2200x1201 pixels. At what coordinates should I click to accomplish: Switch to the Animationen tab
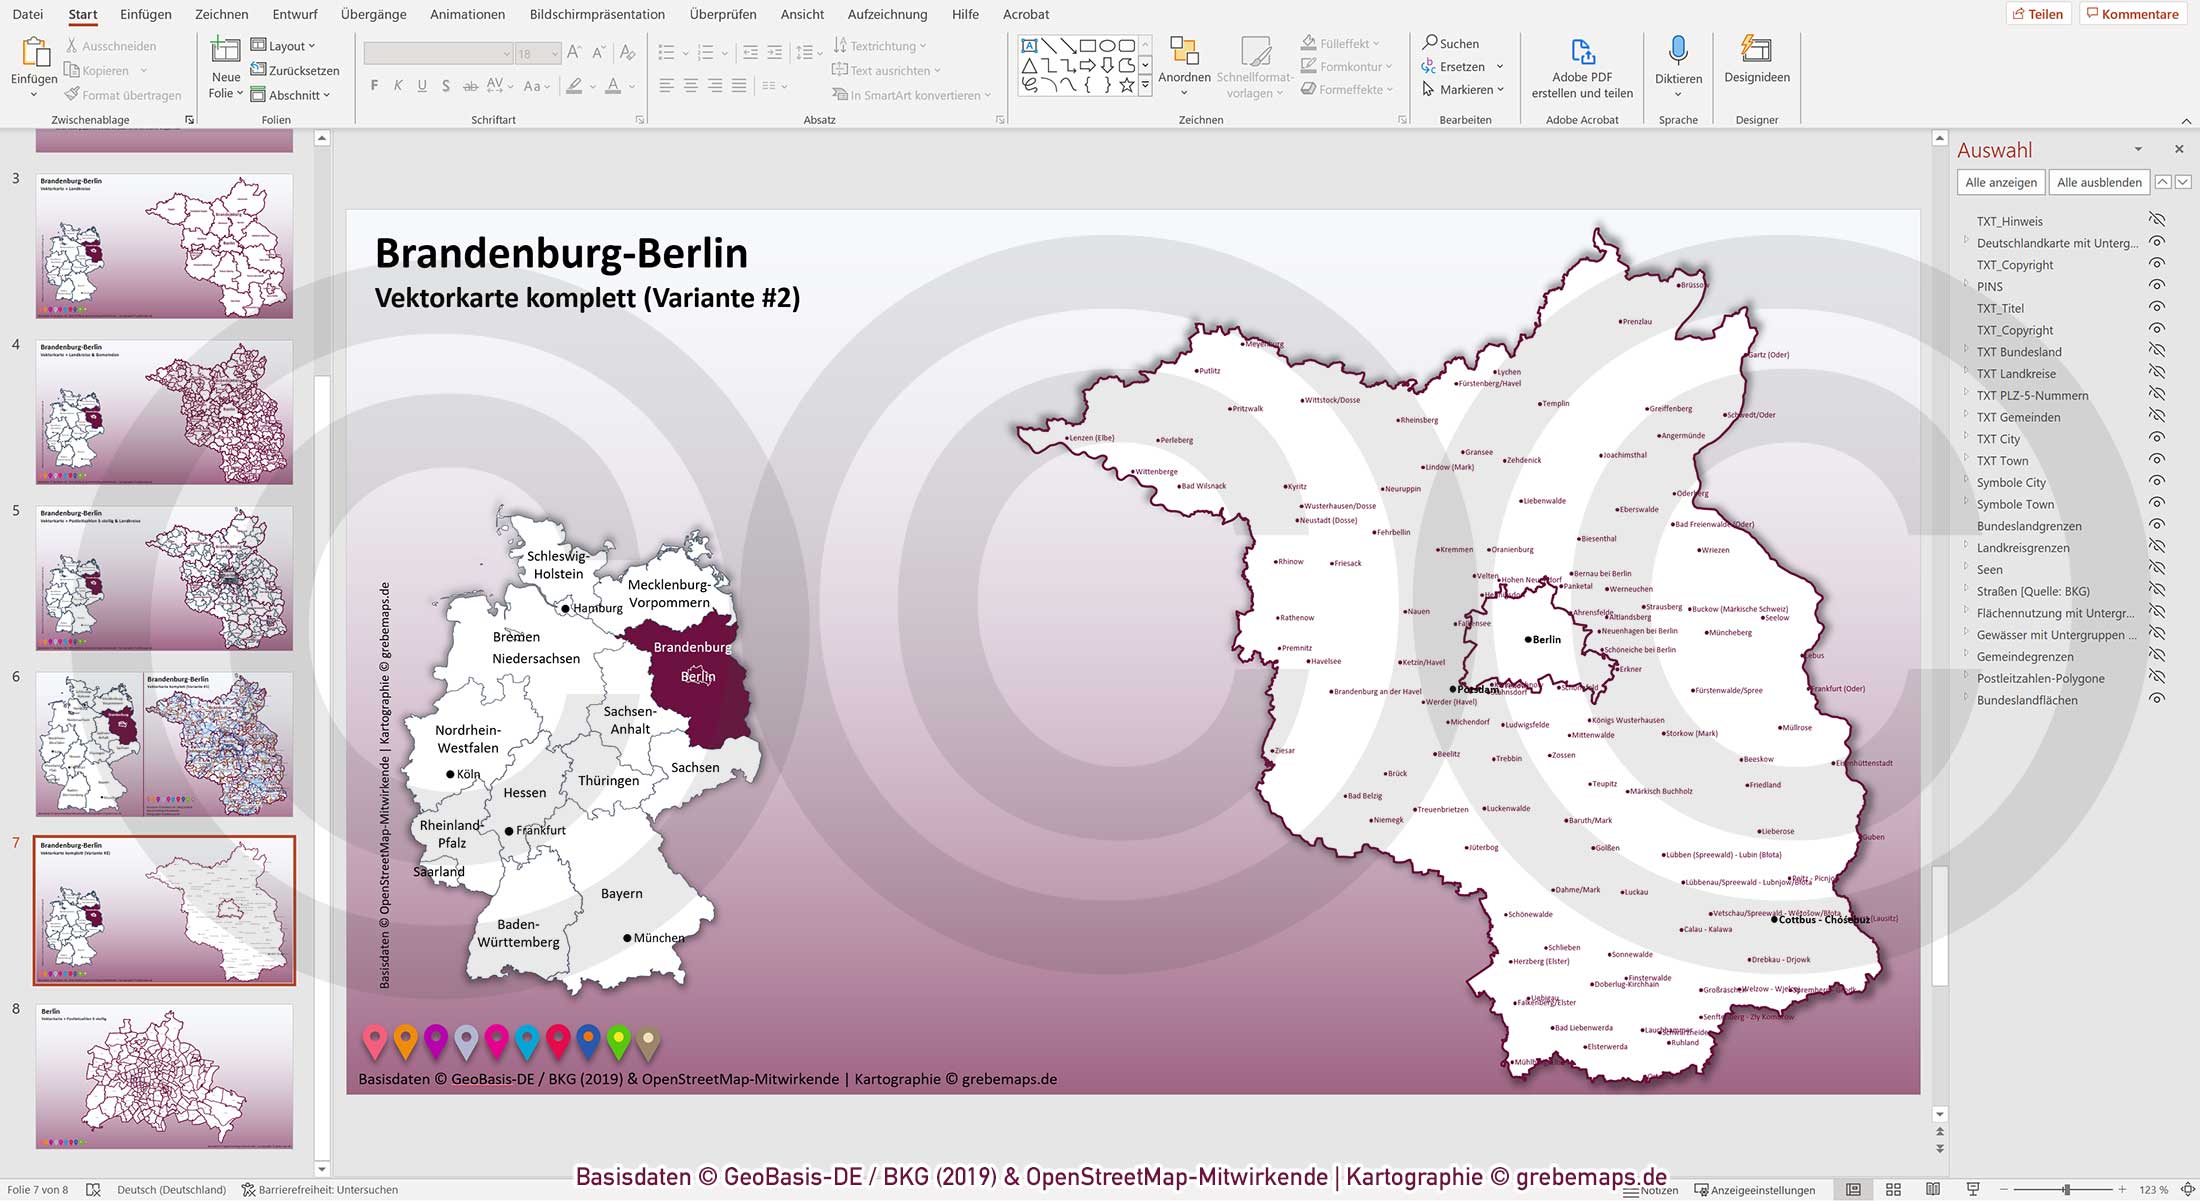point(467,14)
